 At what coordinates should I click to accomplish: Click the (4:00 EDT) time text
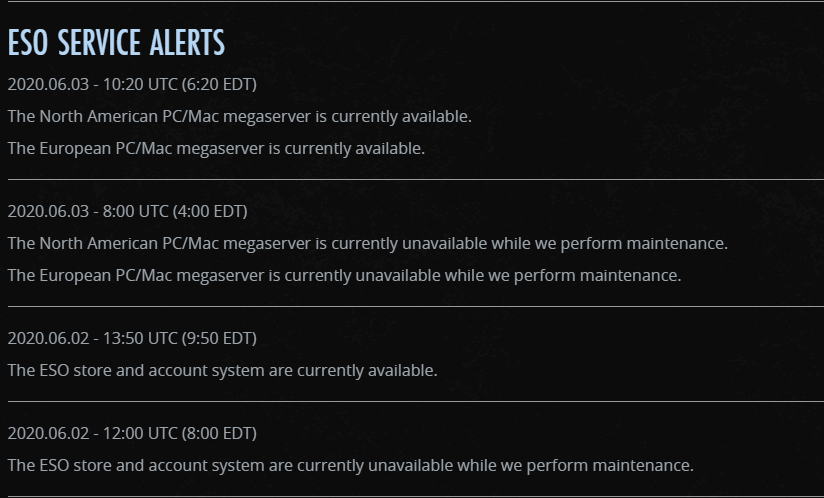coord(210,211)
